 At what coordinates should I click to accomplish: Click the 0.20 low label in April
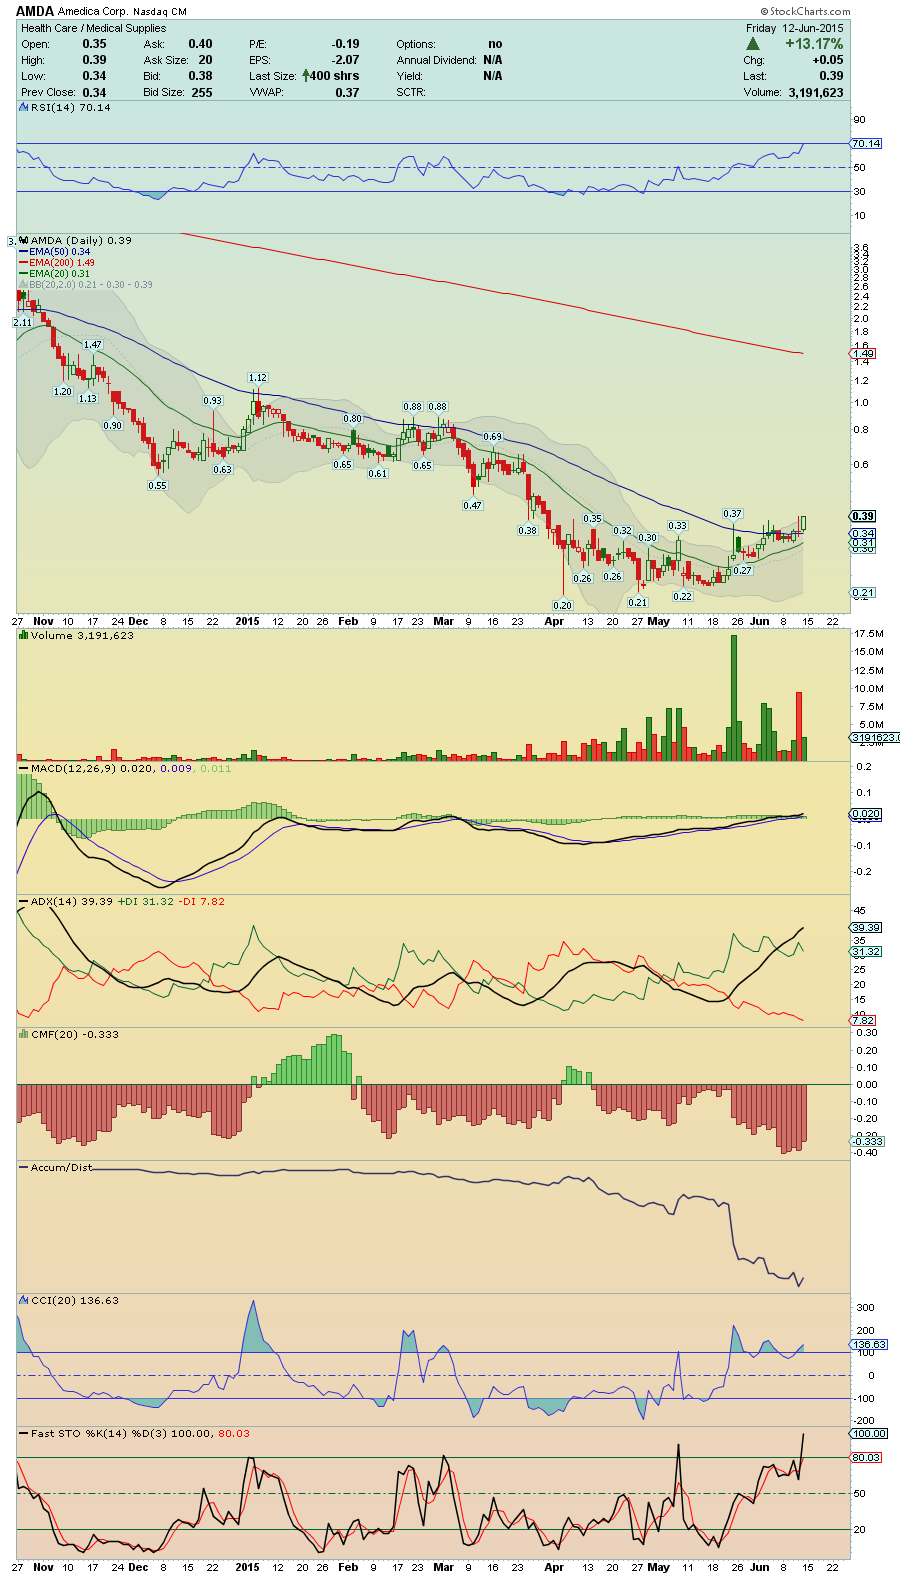pos(562,606)
